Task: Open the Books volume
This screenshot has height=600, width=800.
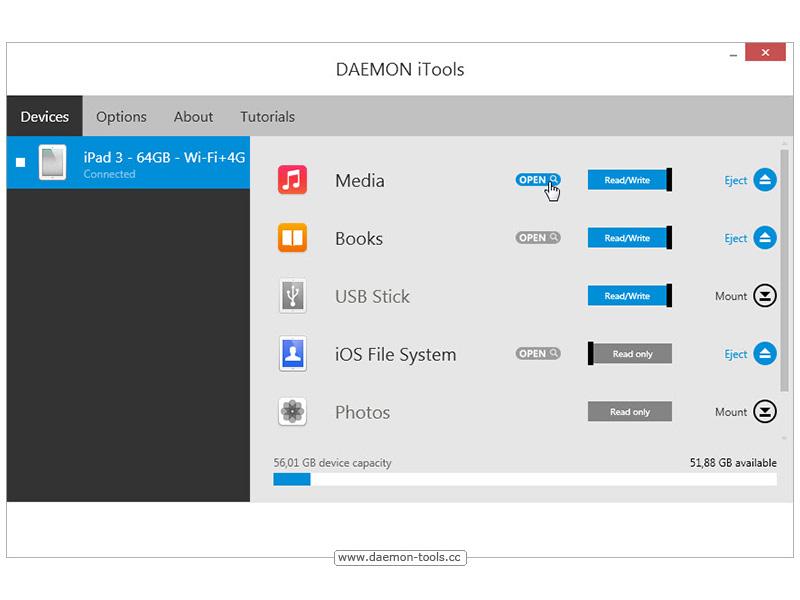Action: 538,238
